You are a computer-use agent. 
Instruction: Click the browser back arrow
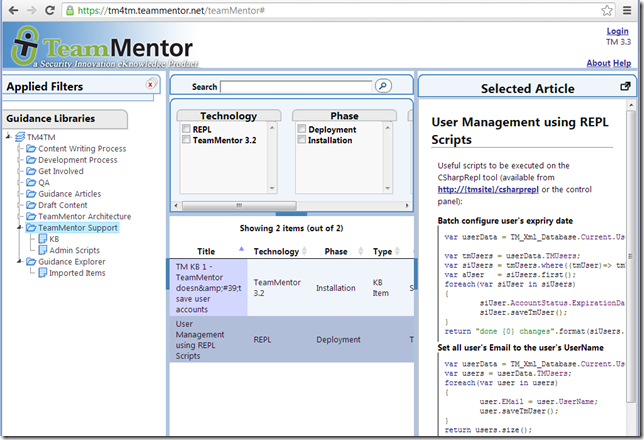coord(13,10)
